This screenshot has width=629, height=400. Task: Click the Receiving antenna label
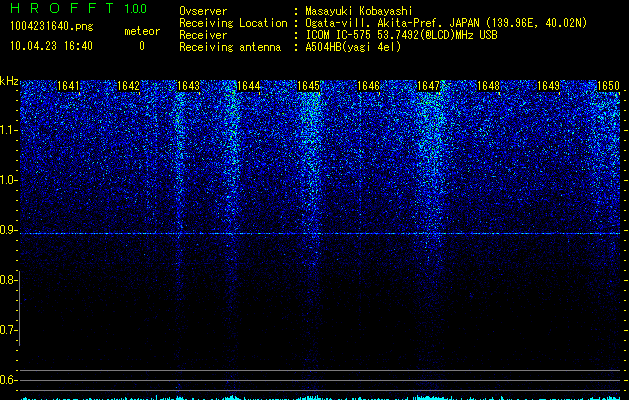230,47
